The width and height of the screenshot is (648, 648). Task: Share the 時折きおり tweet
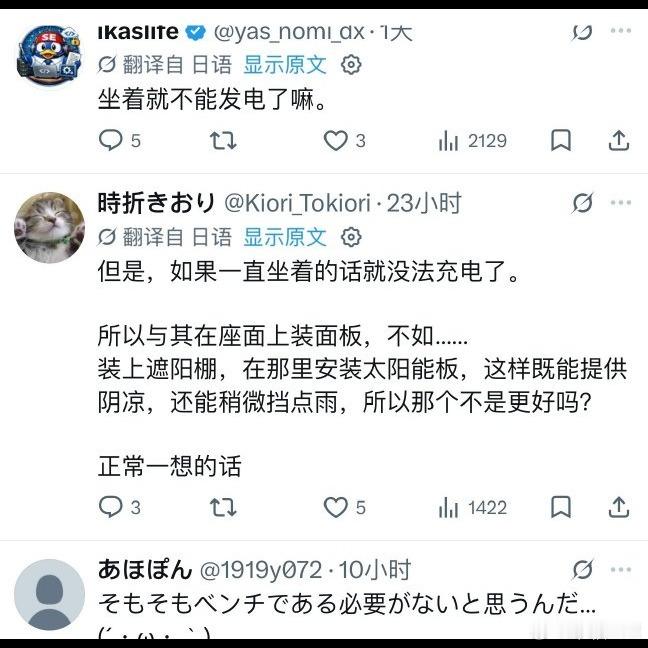pos(619,508)
